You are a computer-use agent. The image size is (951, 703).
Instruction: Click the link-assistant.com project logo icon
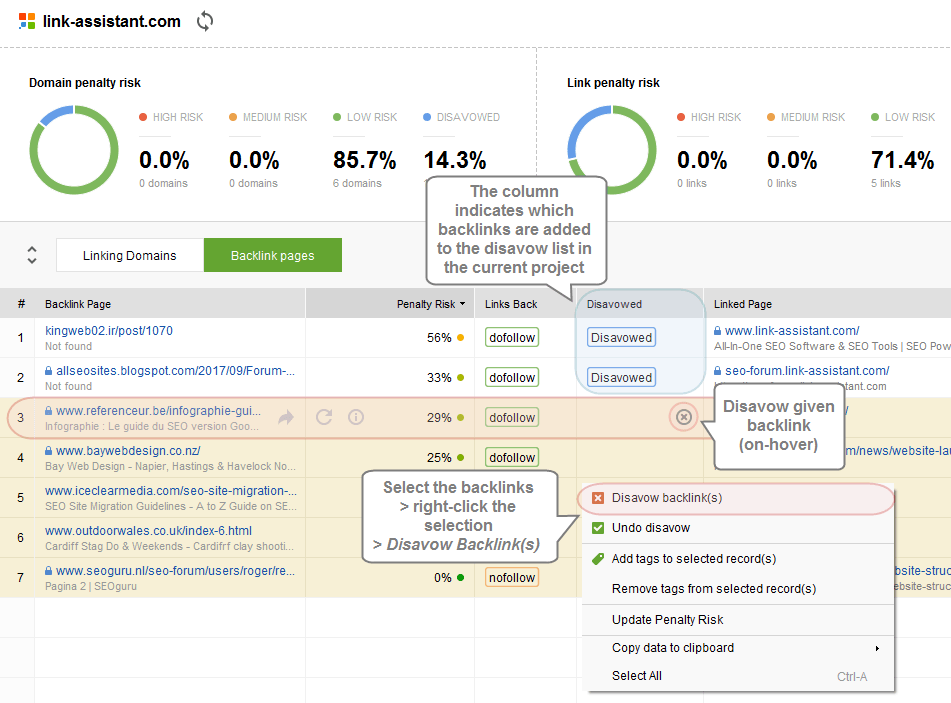tap(27, 21)
